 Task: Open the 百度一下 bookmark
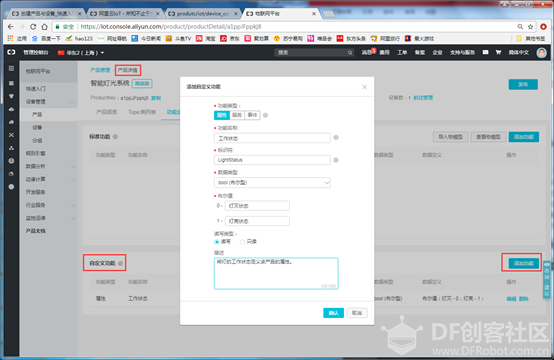(46, 38)
